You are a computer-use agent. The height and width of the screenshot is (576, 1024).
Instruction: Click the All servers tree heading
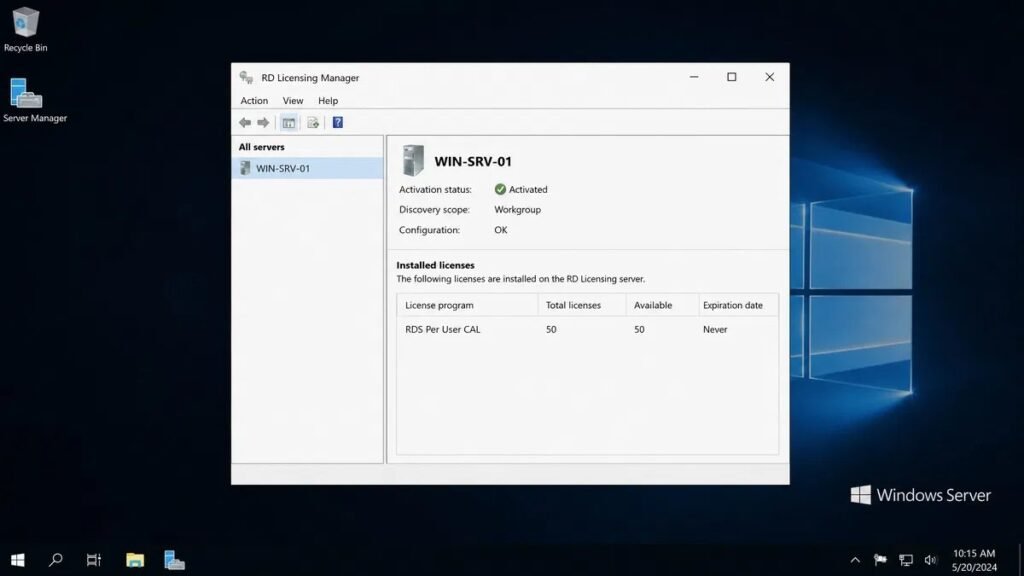261,147
